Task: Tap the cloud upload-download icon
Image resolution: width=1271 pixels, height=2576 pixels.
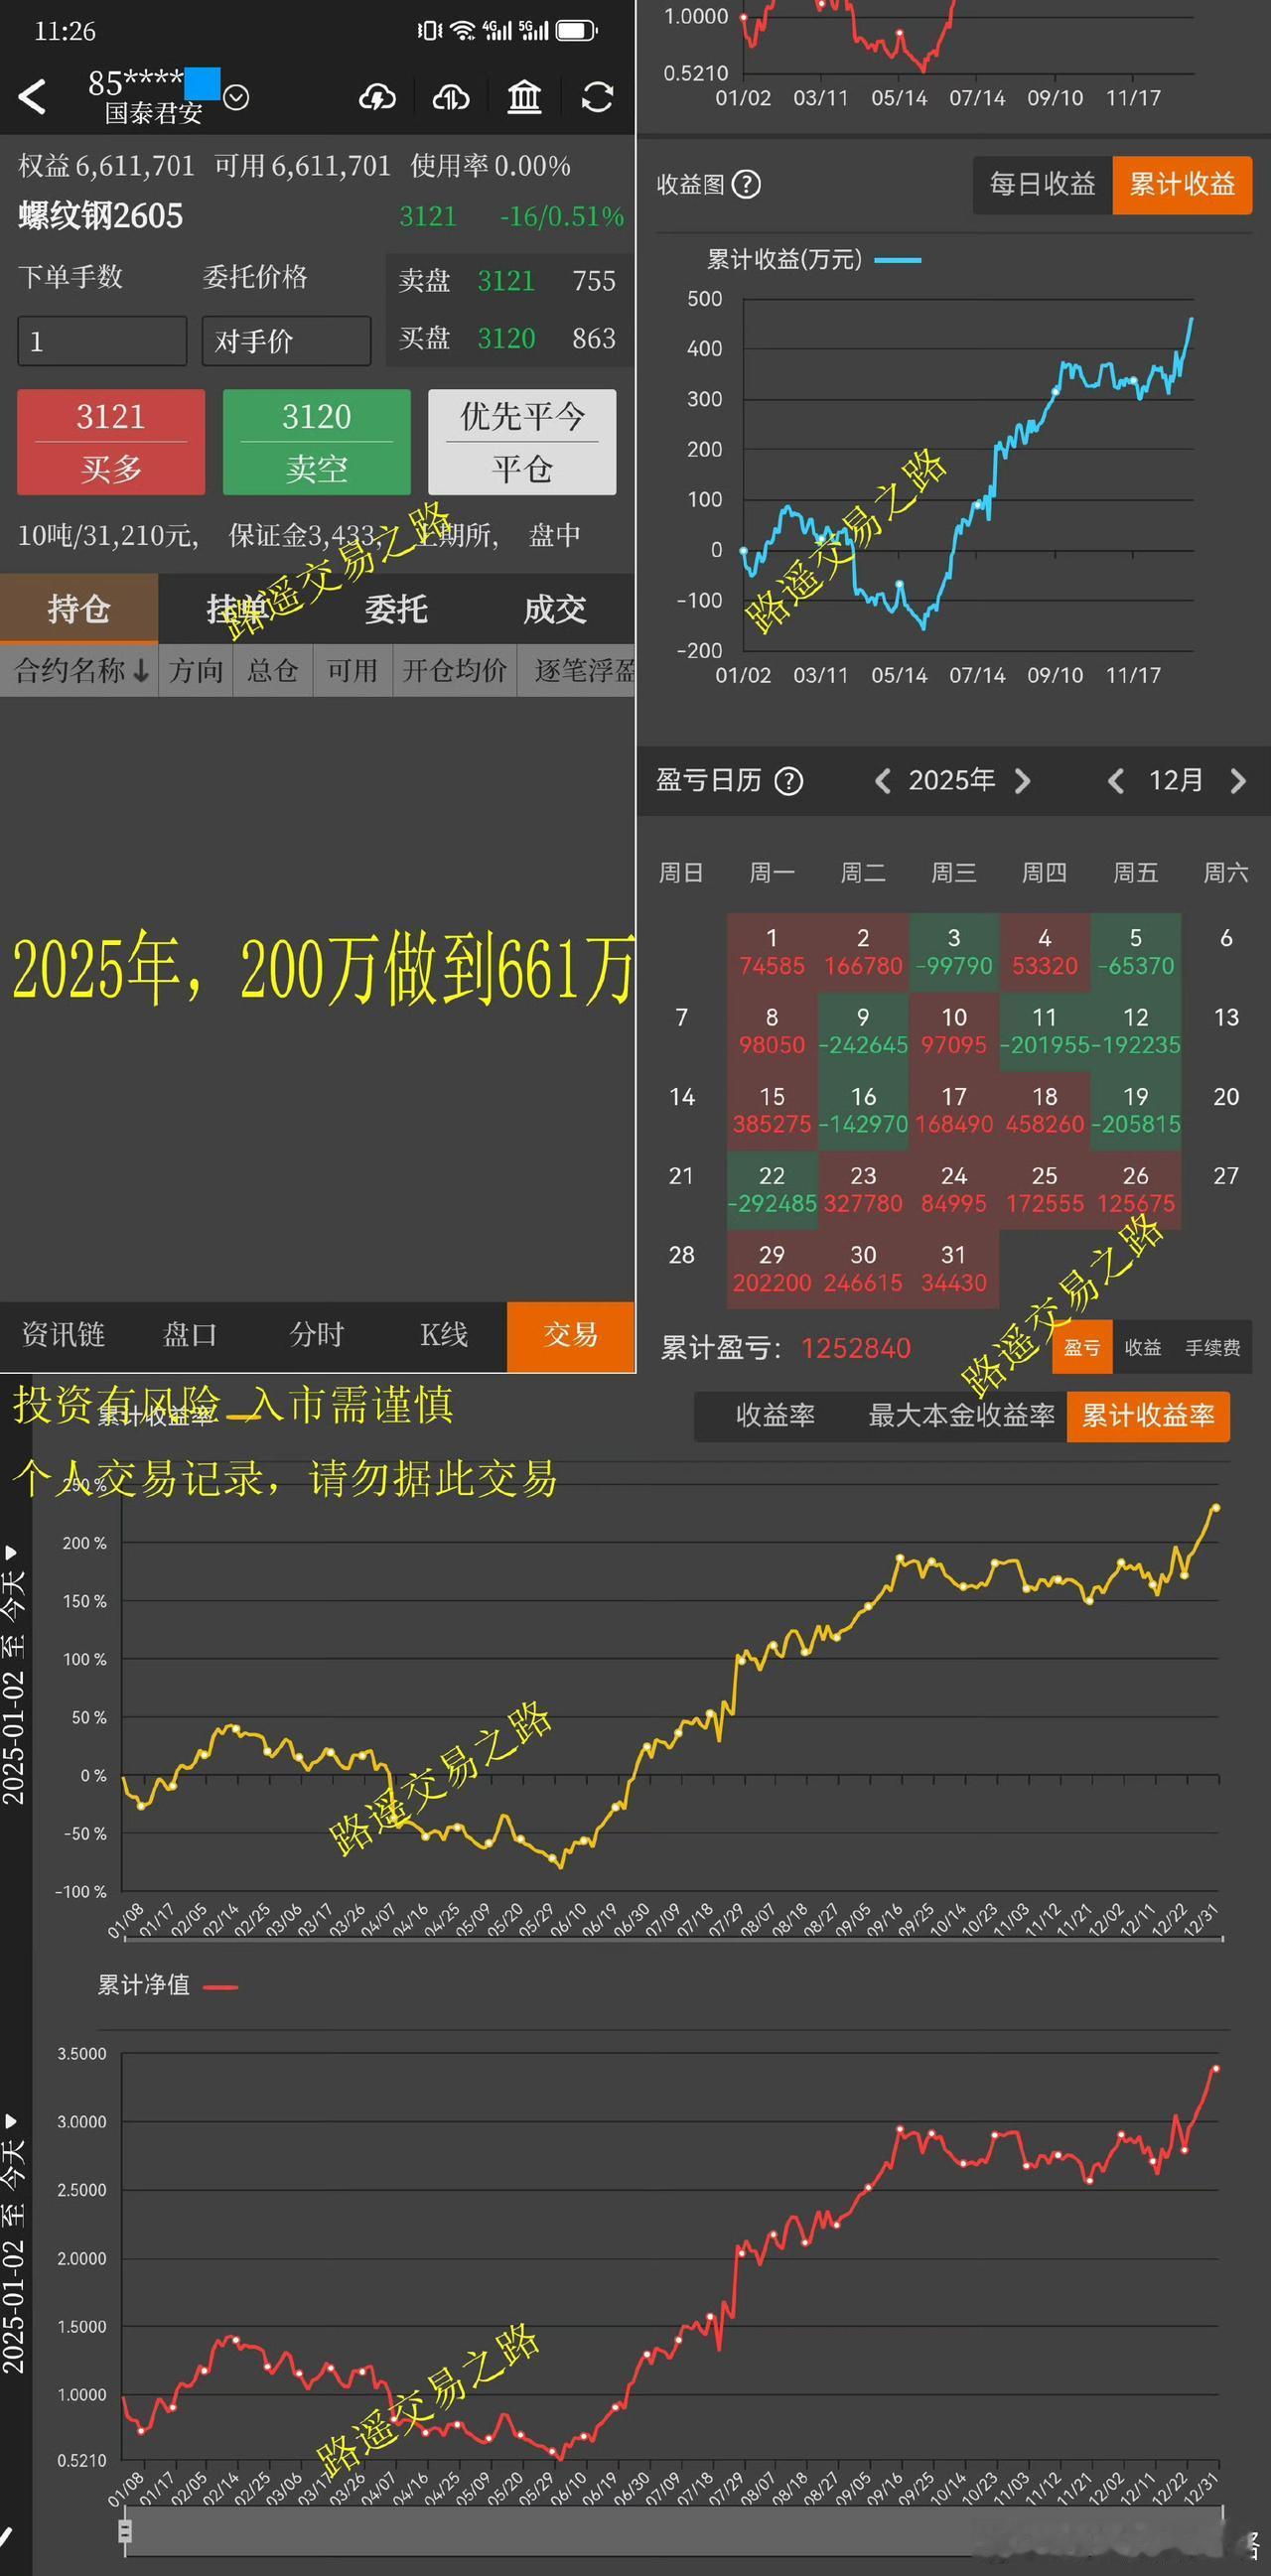Action: pos(451,97)
